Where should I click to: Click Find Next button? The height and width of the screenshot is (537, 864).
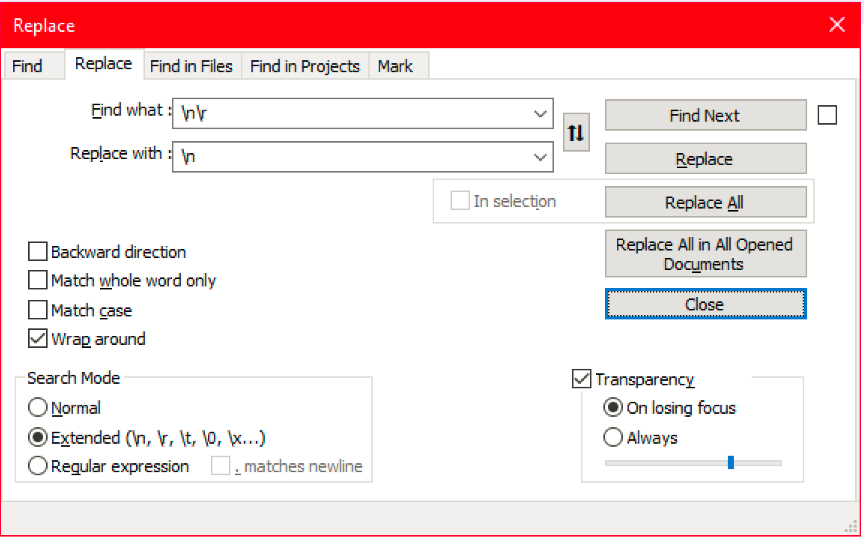coord(705,115)
